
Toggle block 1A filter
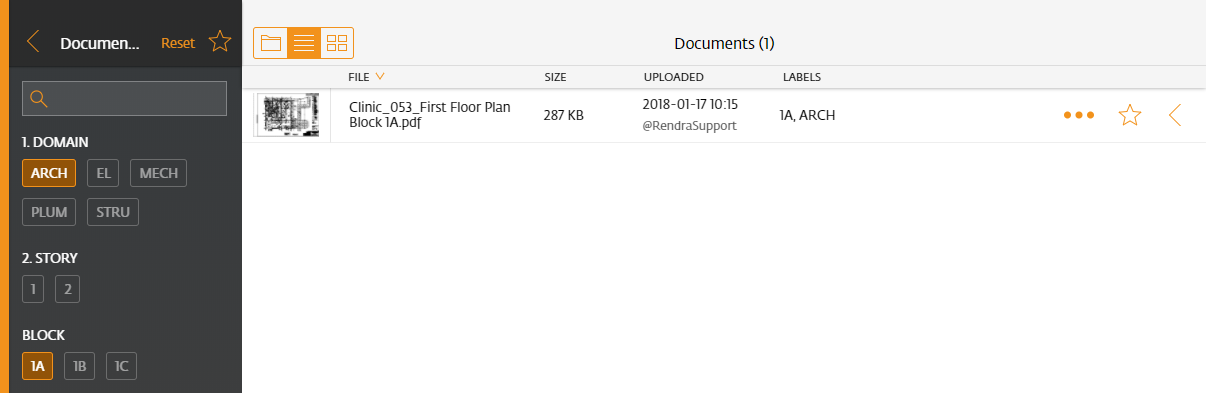[37, 366]
